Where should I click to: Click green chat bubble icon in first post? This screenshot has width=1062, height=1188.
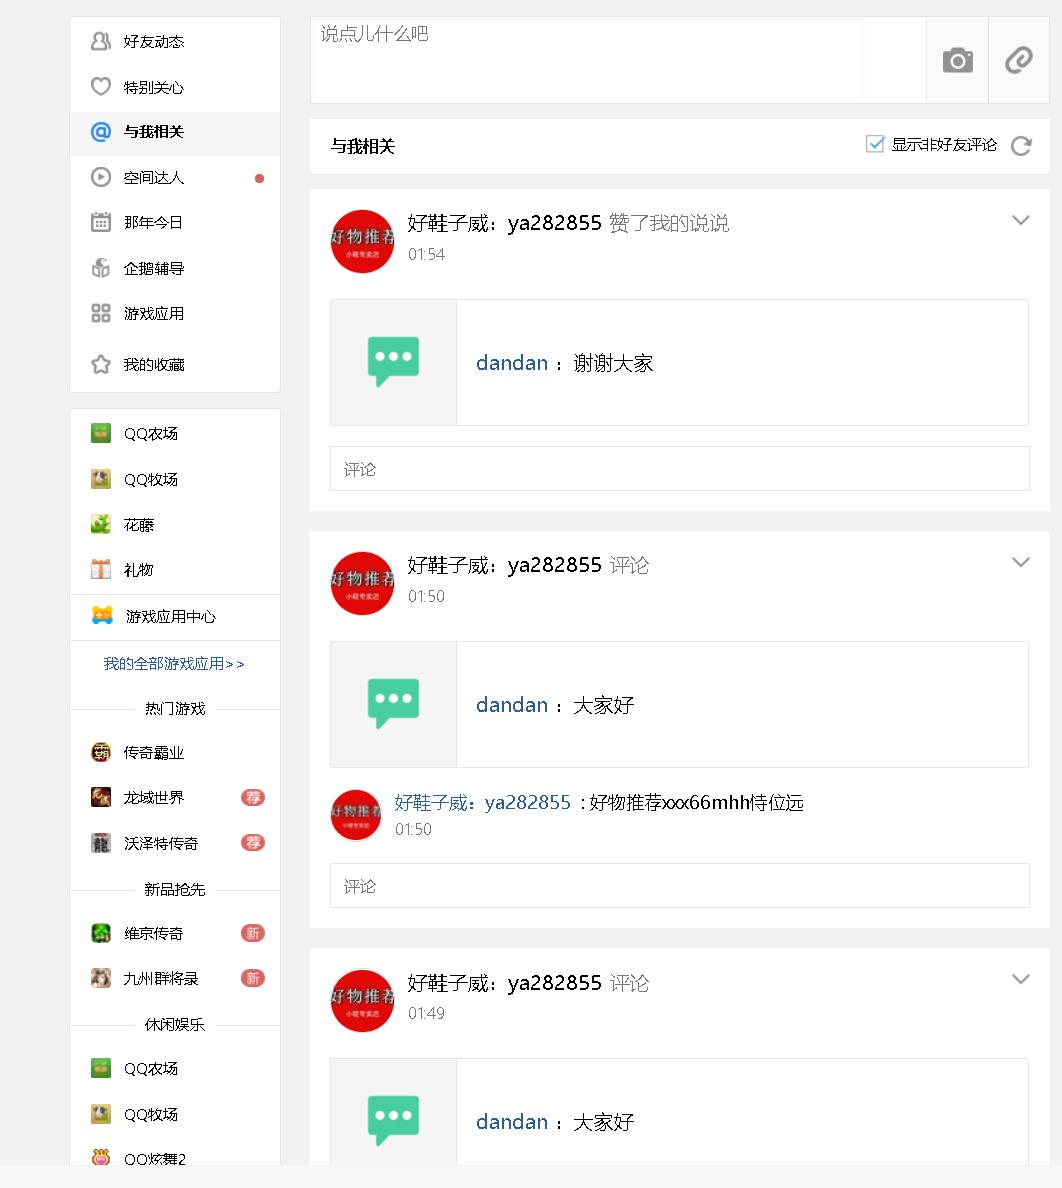(393, 361)
